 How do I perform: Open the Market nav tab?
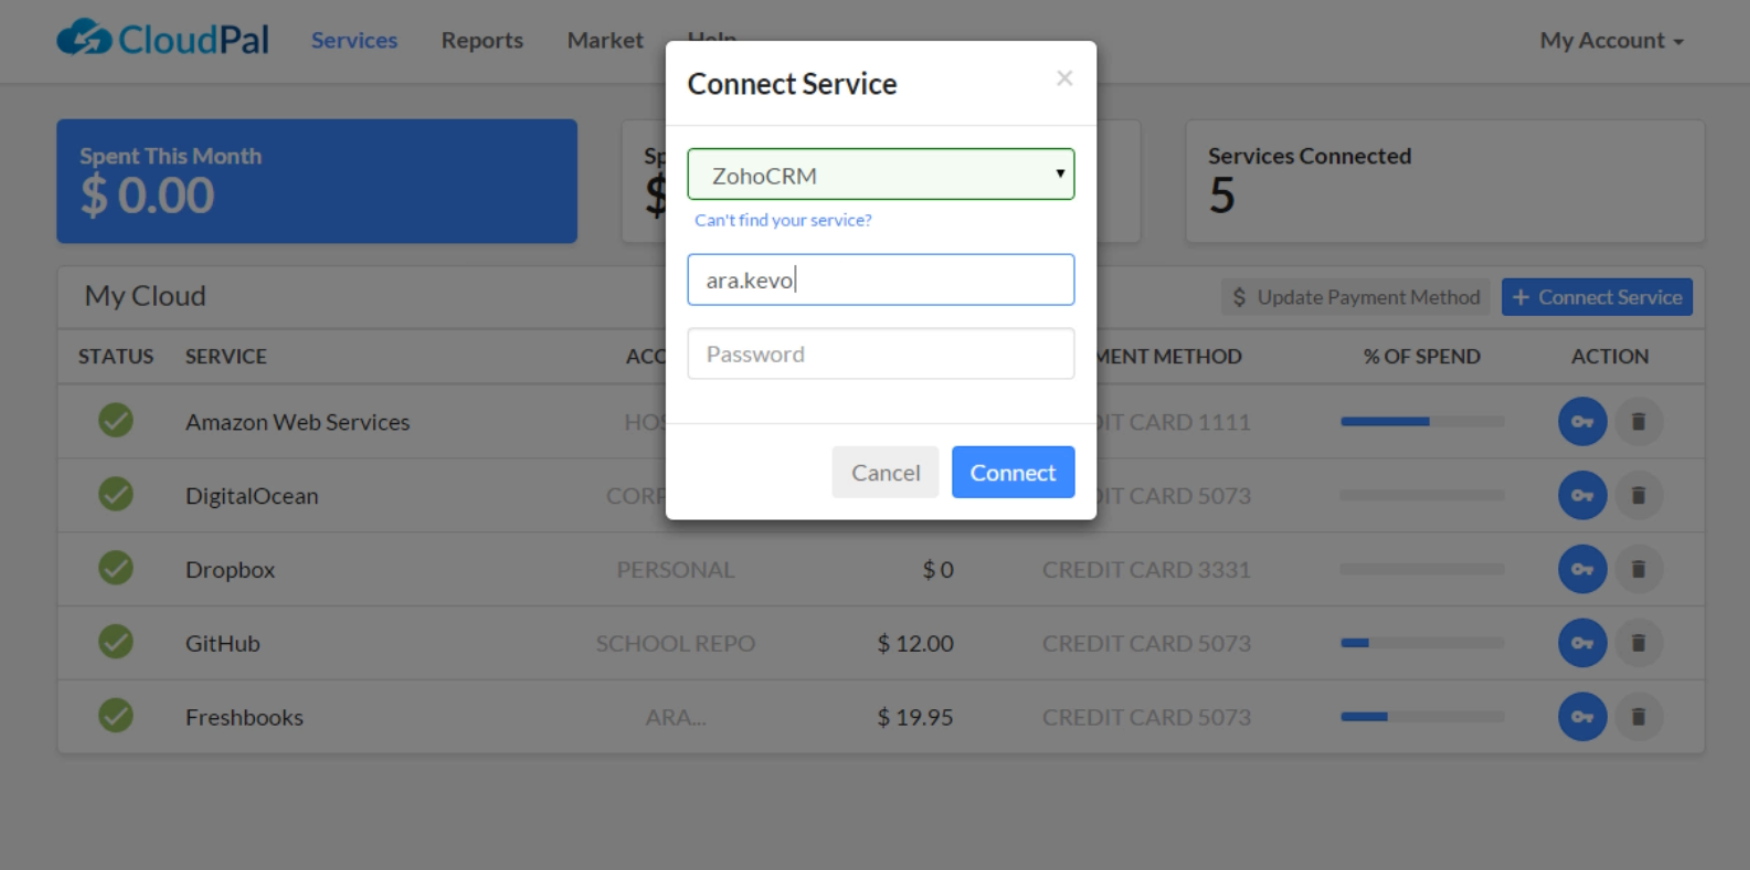(x=605, y=40)
